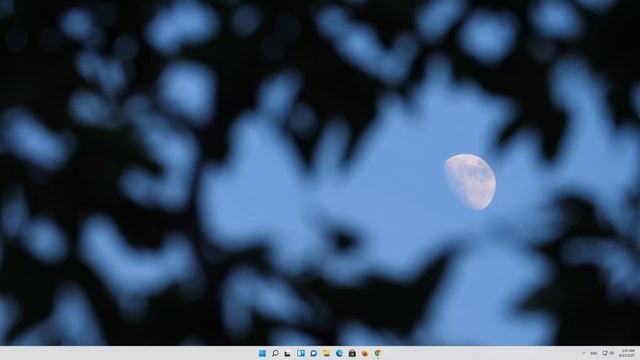Open the clock and date flyout
Viewport: 640px width, 360px height.
click(x=628, y=353)
